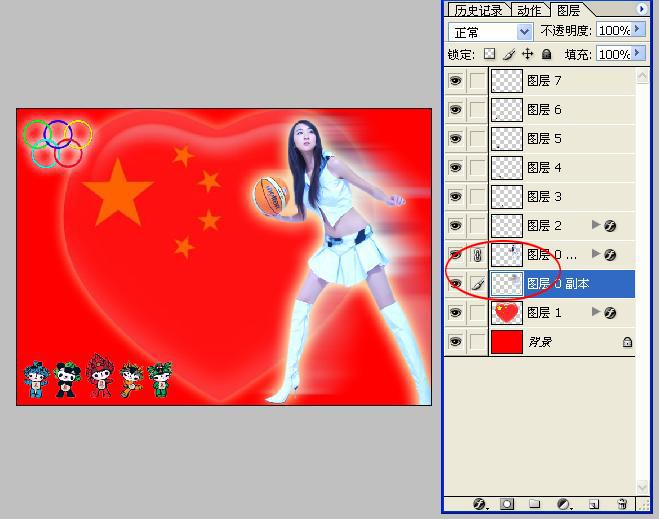Image resolution: width=659 pixels, height=519 pixels.
Task: Open the layers panel flyout menu arrow
Action: pyautogui.click(x=641, y=9)
